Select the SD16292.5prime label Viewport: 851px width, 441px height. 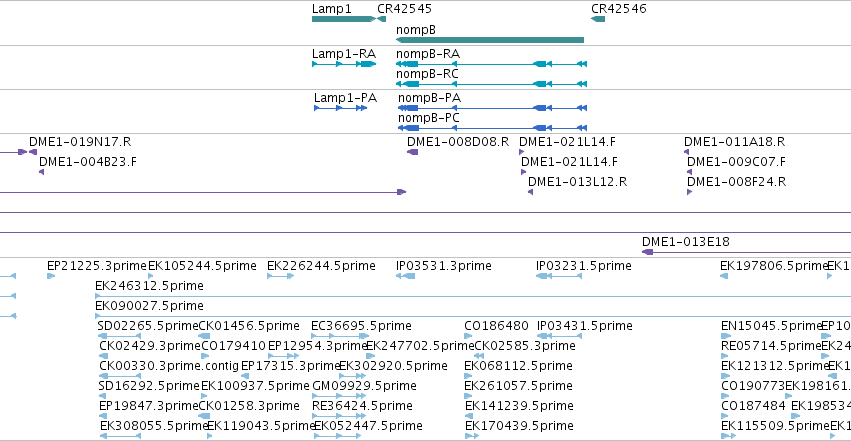click(149, 386)
